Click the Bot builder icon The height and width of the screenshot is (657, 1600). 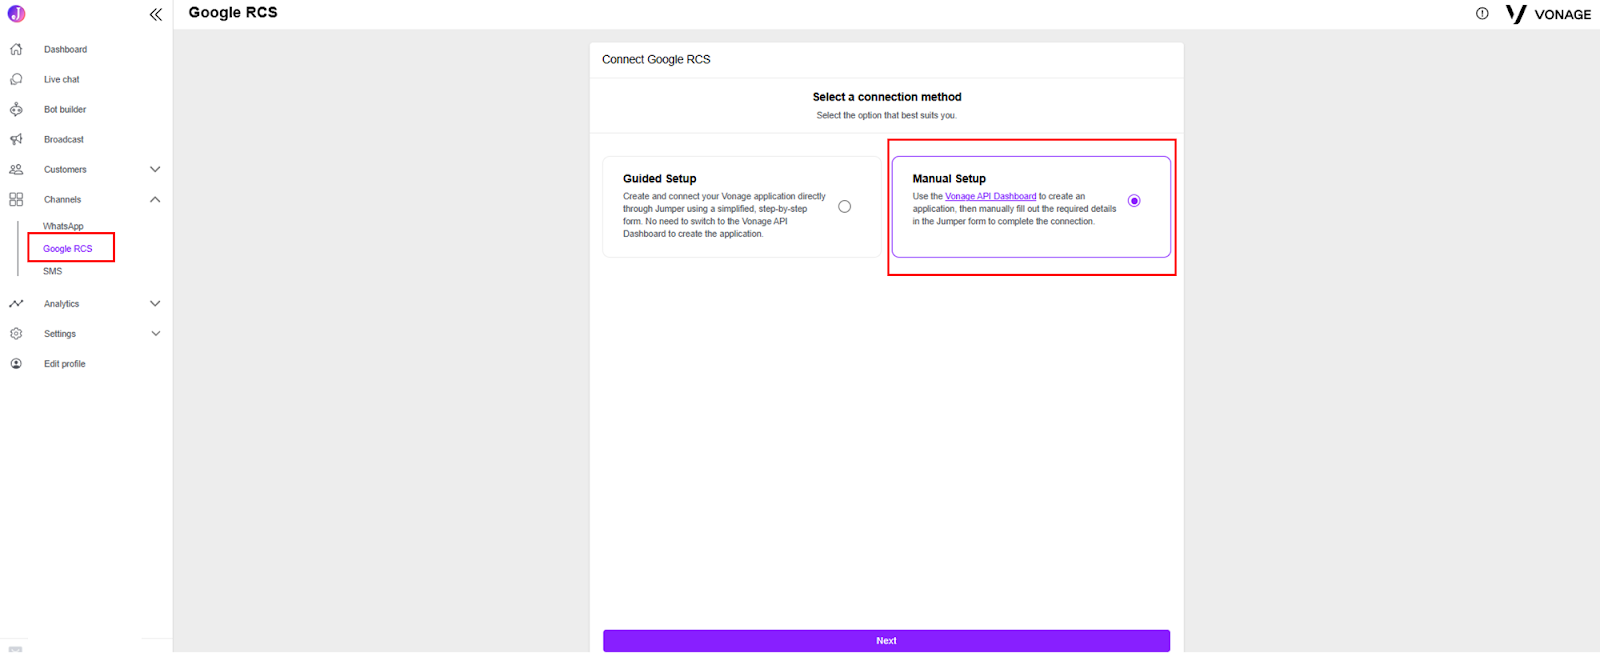16,109
